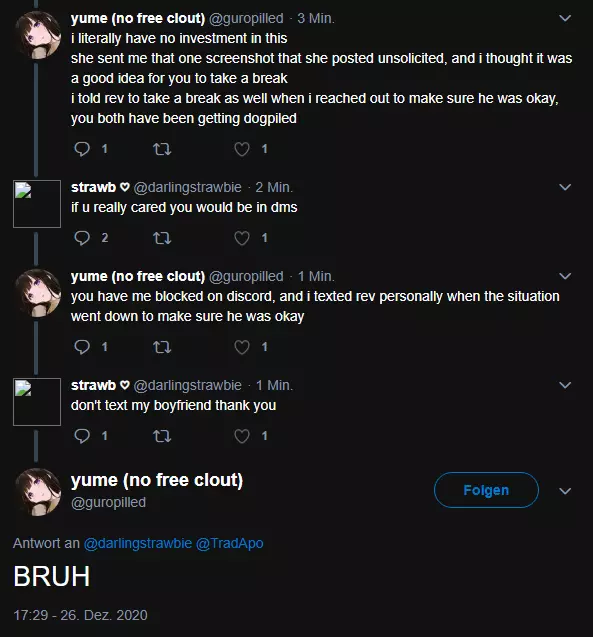The height and width of the screenshot is (637, 593).
Task: Like strawb's "if u really cared" tweet
Action: [x=242, y=238]
